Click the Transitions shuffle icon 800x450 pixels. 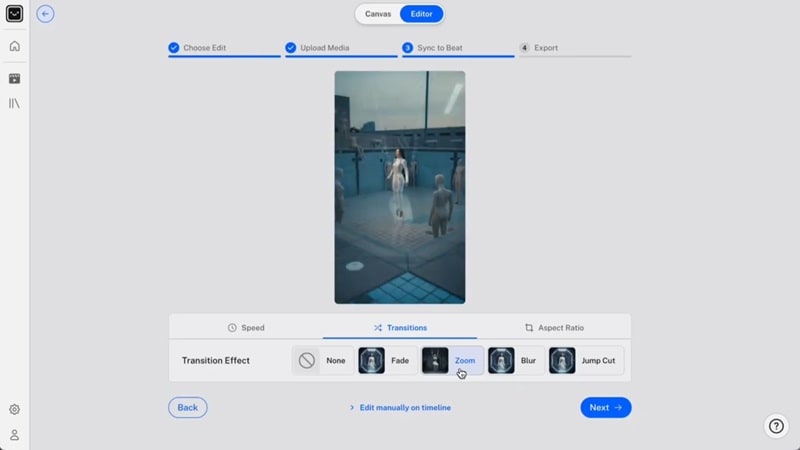[x=378, y=328]
